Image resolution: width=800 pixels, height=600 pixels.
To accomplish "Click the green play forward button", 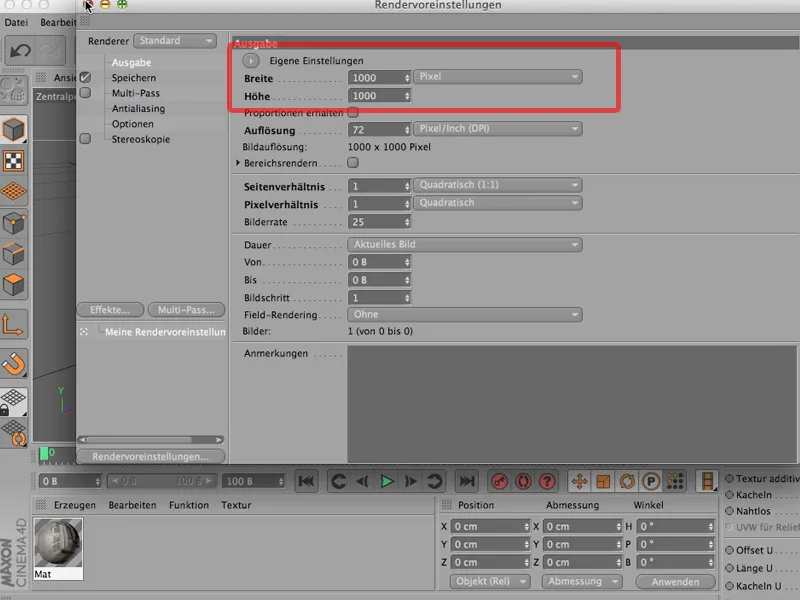I will point(387,481).
